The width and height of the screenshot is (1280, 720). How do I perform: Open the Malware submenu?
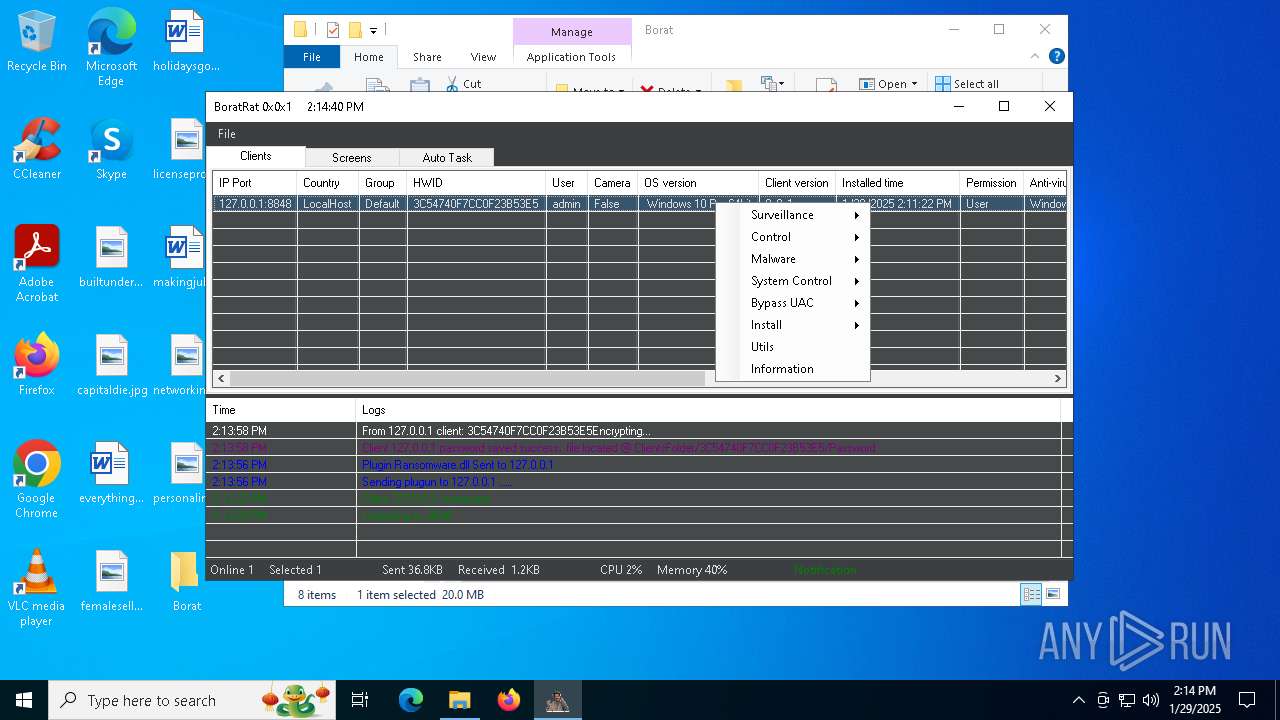[x=793, y=259]
